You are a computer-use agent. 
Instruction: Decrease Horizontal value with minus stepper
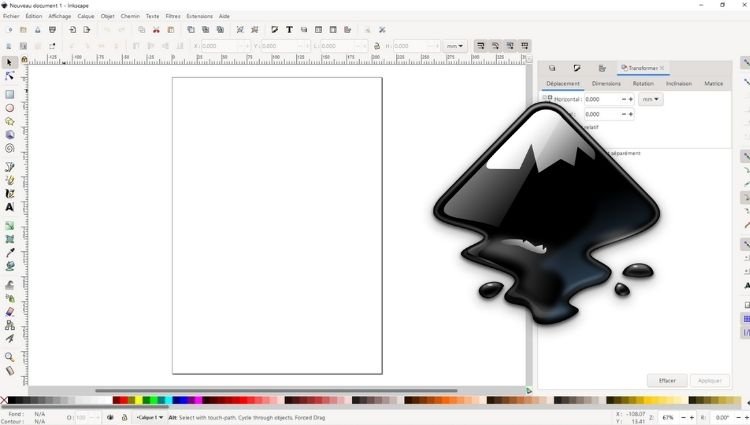click(x=624, y=99)
